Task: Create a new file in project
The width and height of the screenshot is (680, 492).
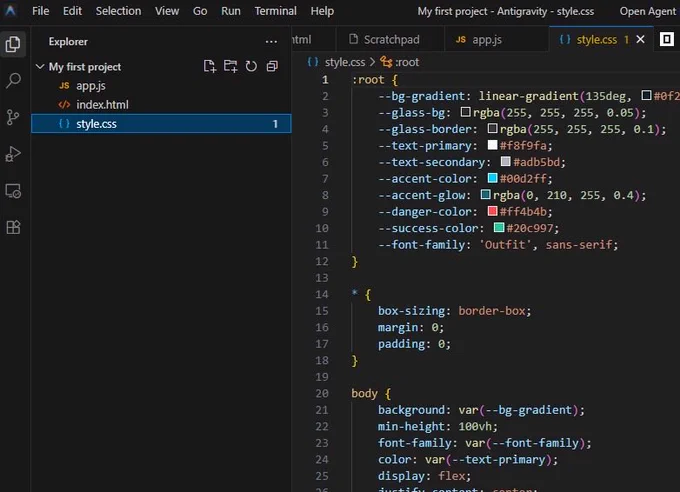Action: pyautogui.click(x=209, y=66)
